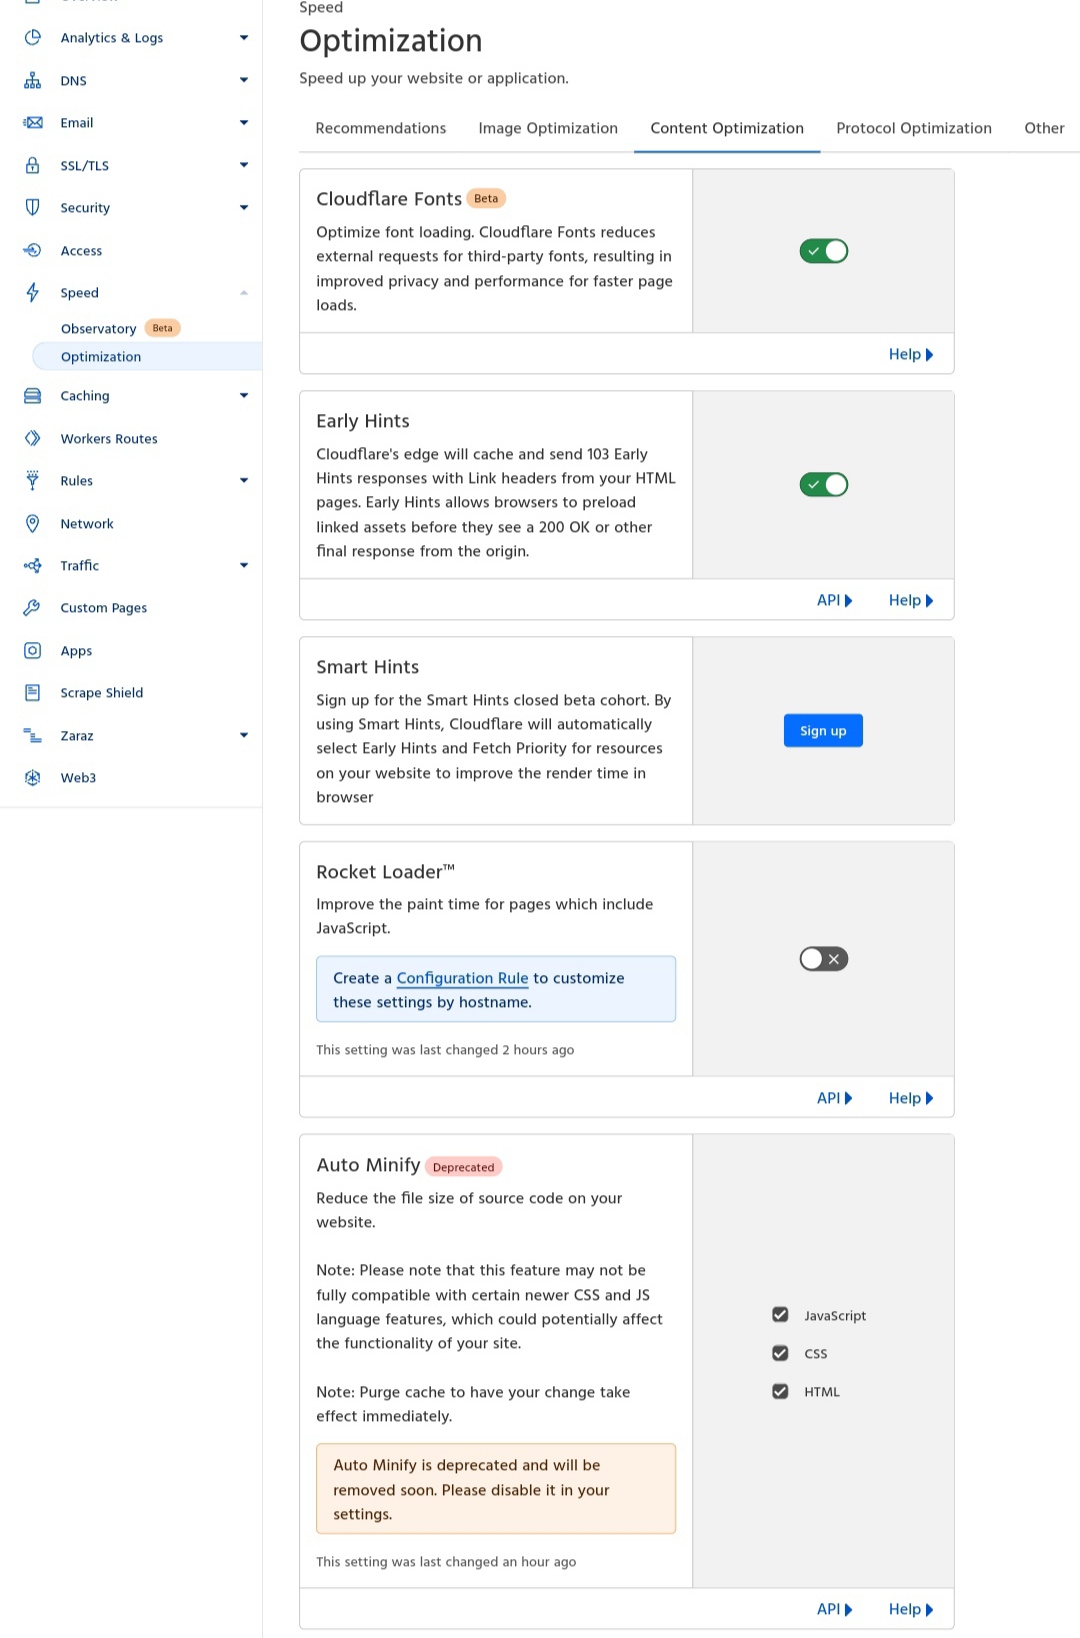This screenshot has width=1080, height=1638.
Task: Open Observatory in the Speed submenu
Action: pos(98,328)
